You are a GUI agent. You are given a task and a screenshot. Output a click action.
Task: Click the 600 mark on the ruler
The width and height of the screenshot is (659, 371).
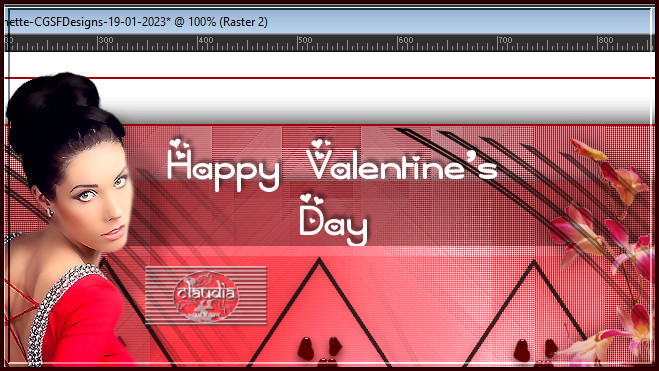406,40
